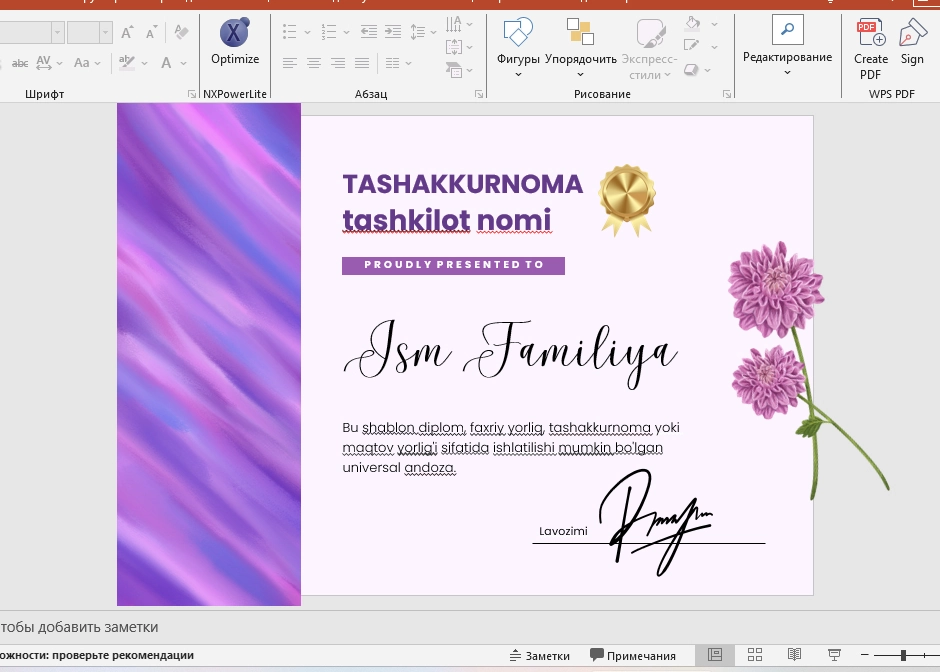
Task: Click the zoom out minus button
Action: pyautogui.click(x=864, y=655)
